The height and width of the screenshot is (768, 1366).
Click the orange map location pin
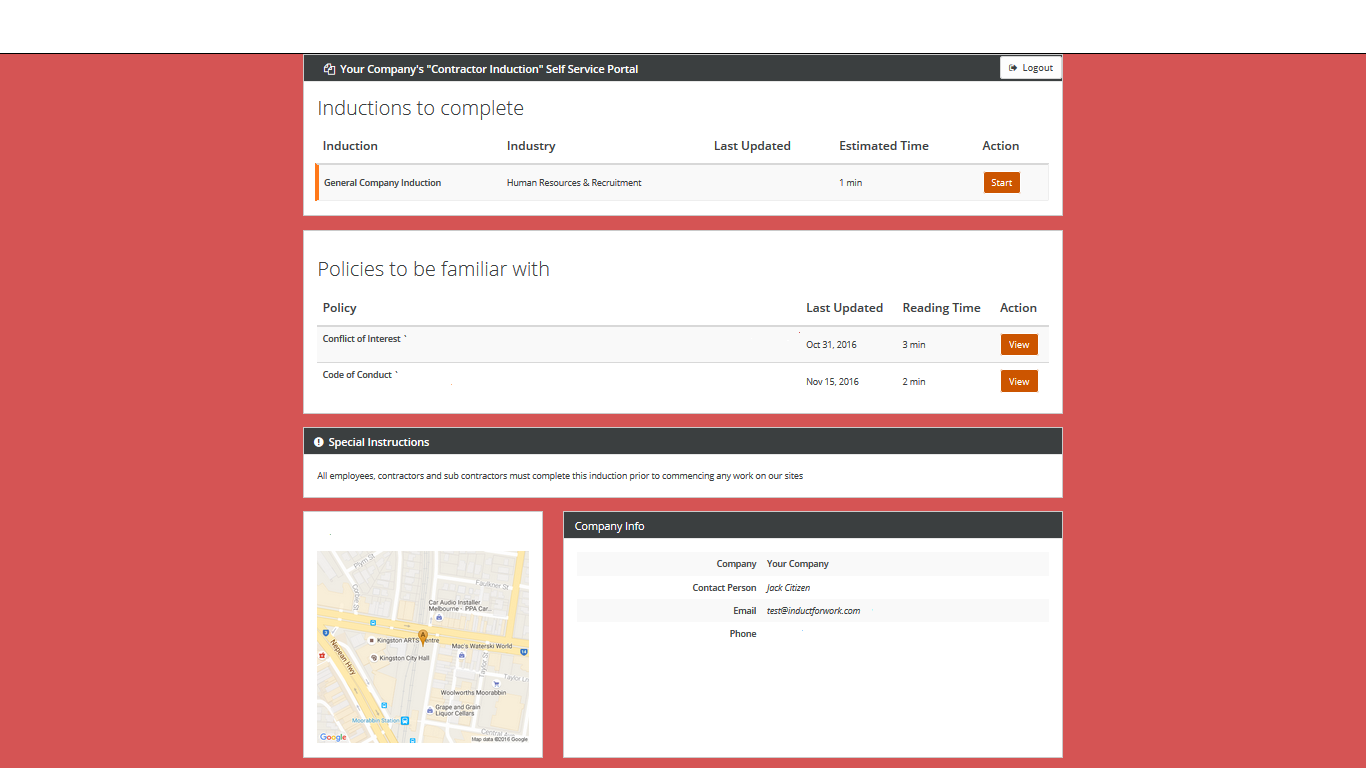pyautogui.click(x=423, y=637)
